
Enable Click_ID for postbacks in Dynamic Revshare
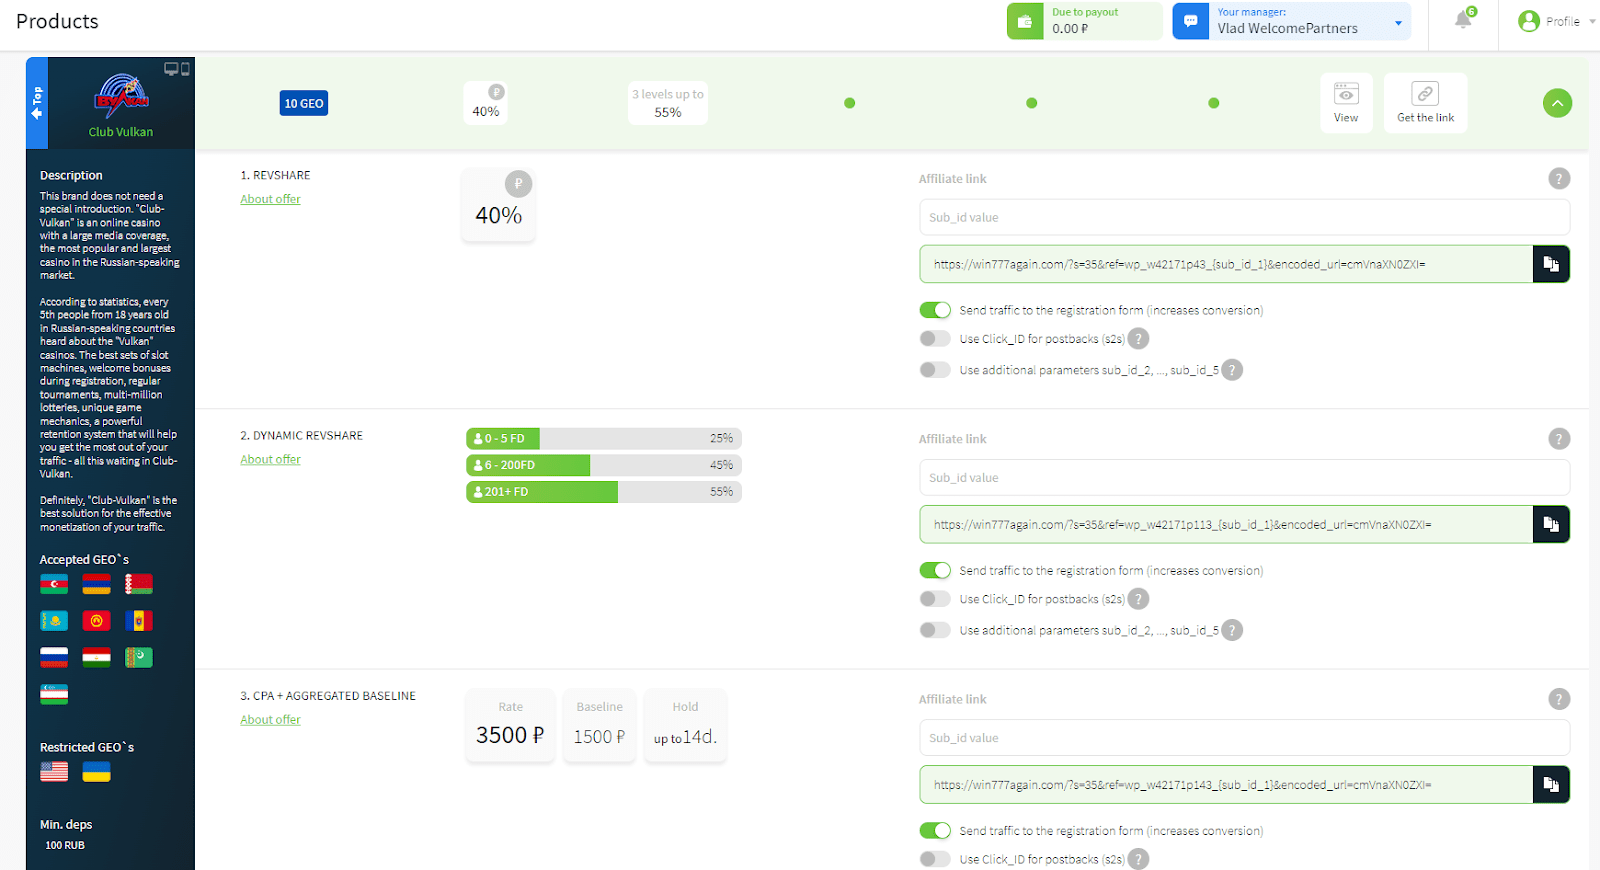click(x=935, y=599)
